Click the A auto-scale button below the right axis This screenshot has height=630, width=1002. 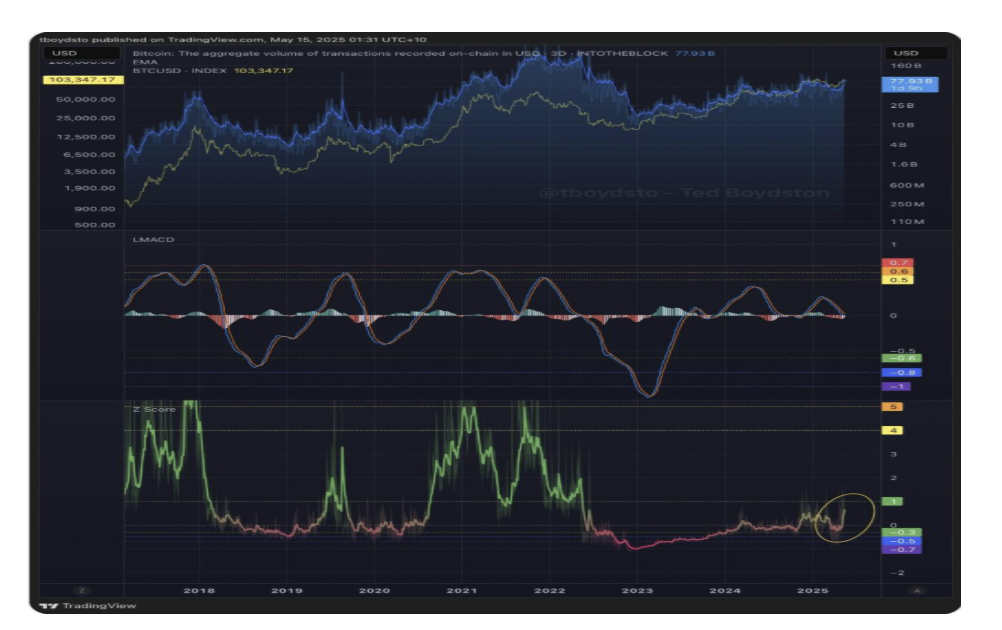(x=916, y=590)
